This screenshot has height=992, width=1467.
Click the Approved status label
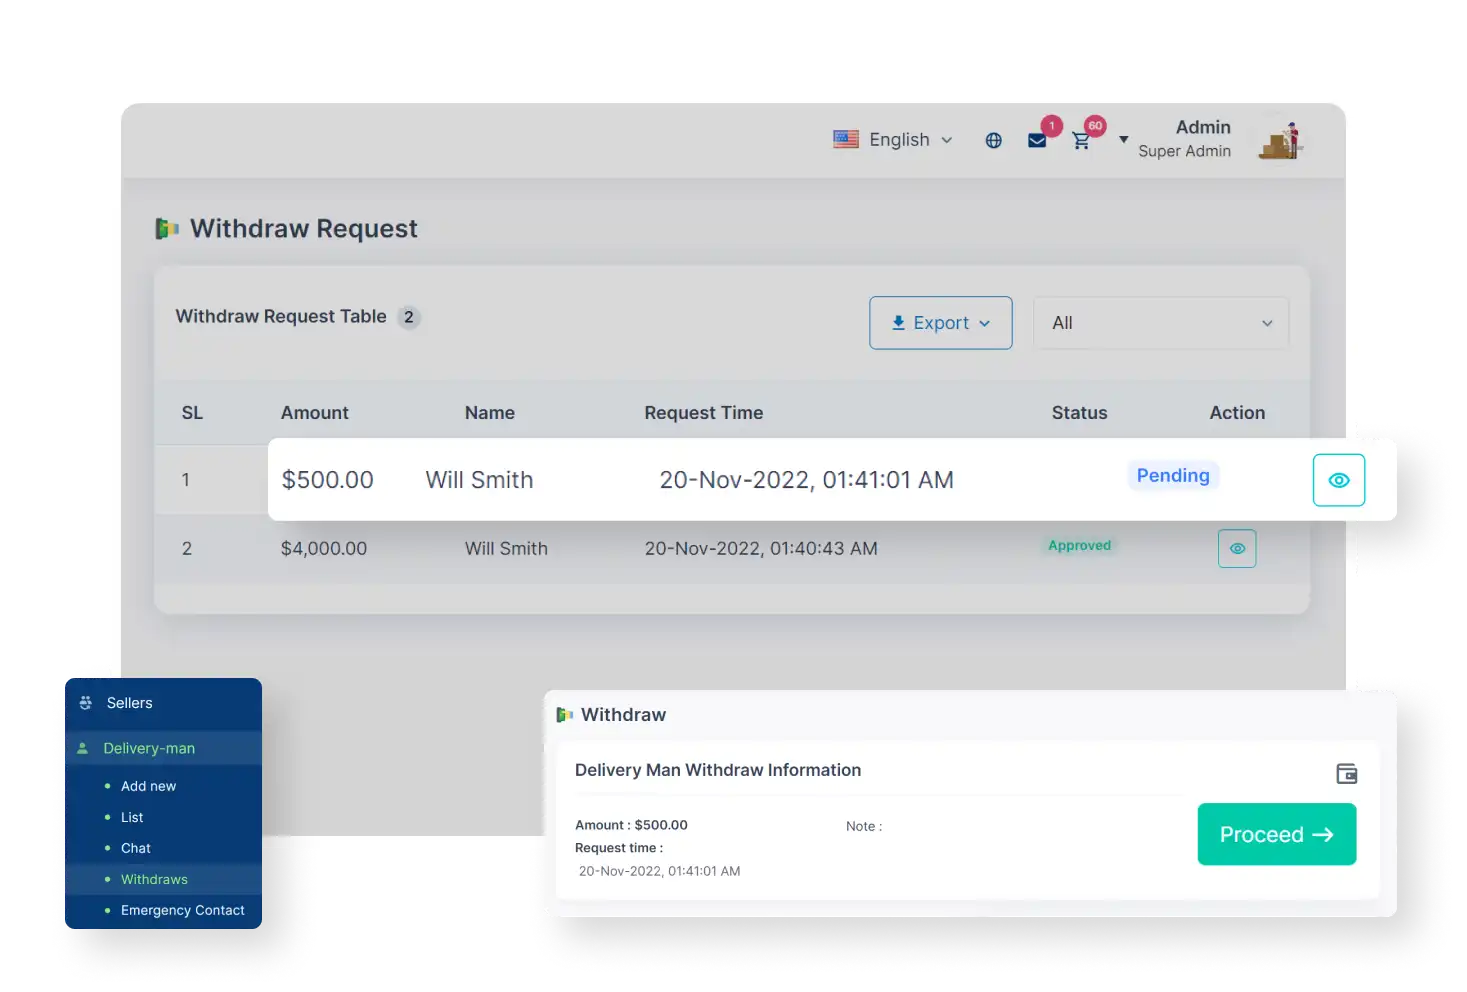point(1079,546)
